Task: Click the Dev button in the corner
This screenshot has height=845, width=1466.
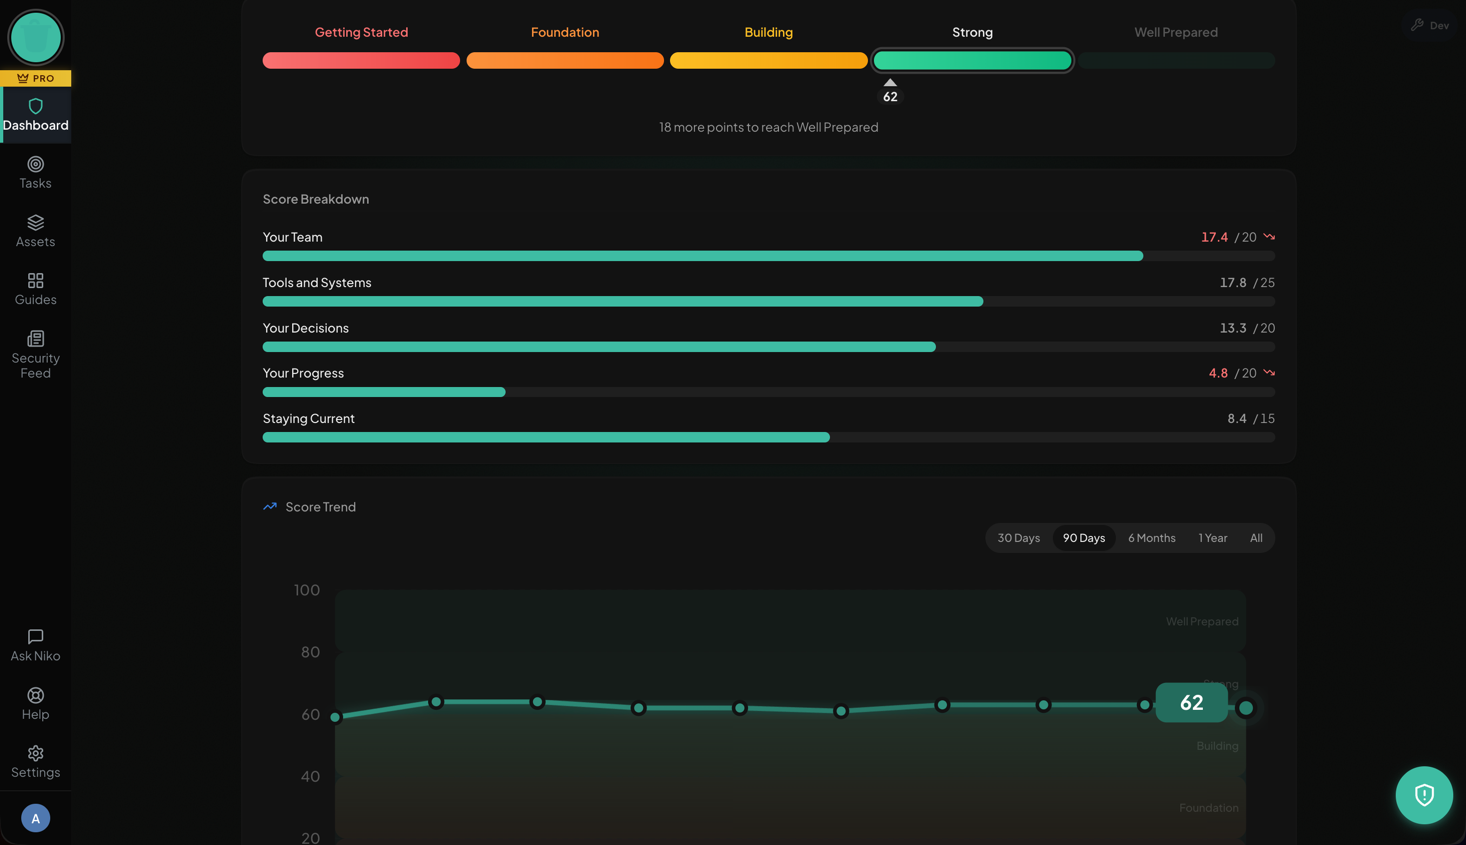Action: point(1430,25)
